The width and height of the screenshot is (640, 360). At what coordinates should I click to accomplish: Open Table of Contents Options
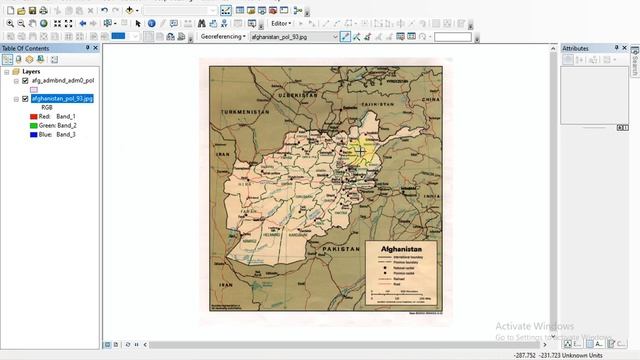pos(54,60)
